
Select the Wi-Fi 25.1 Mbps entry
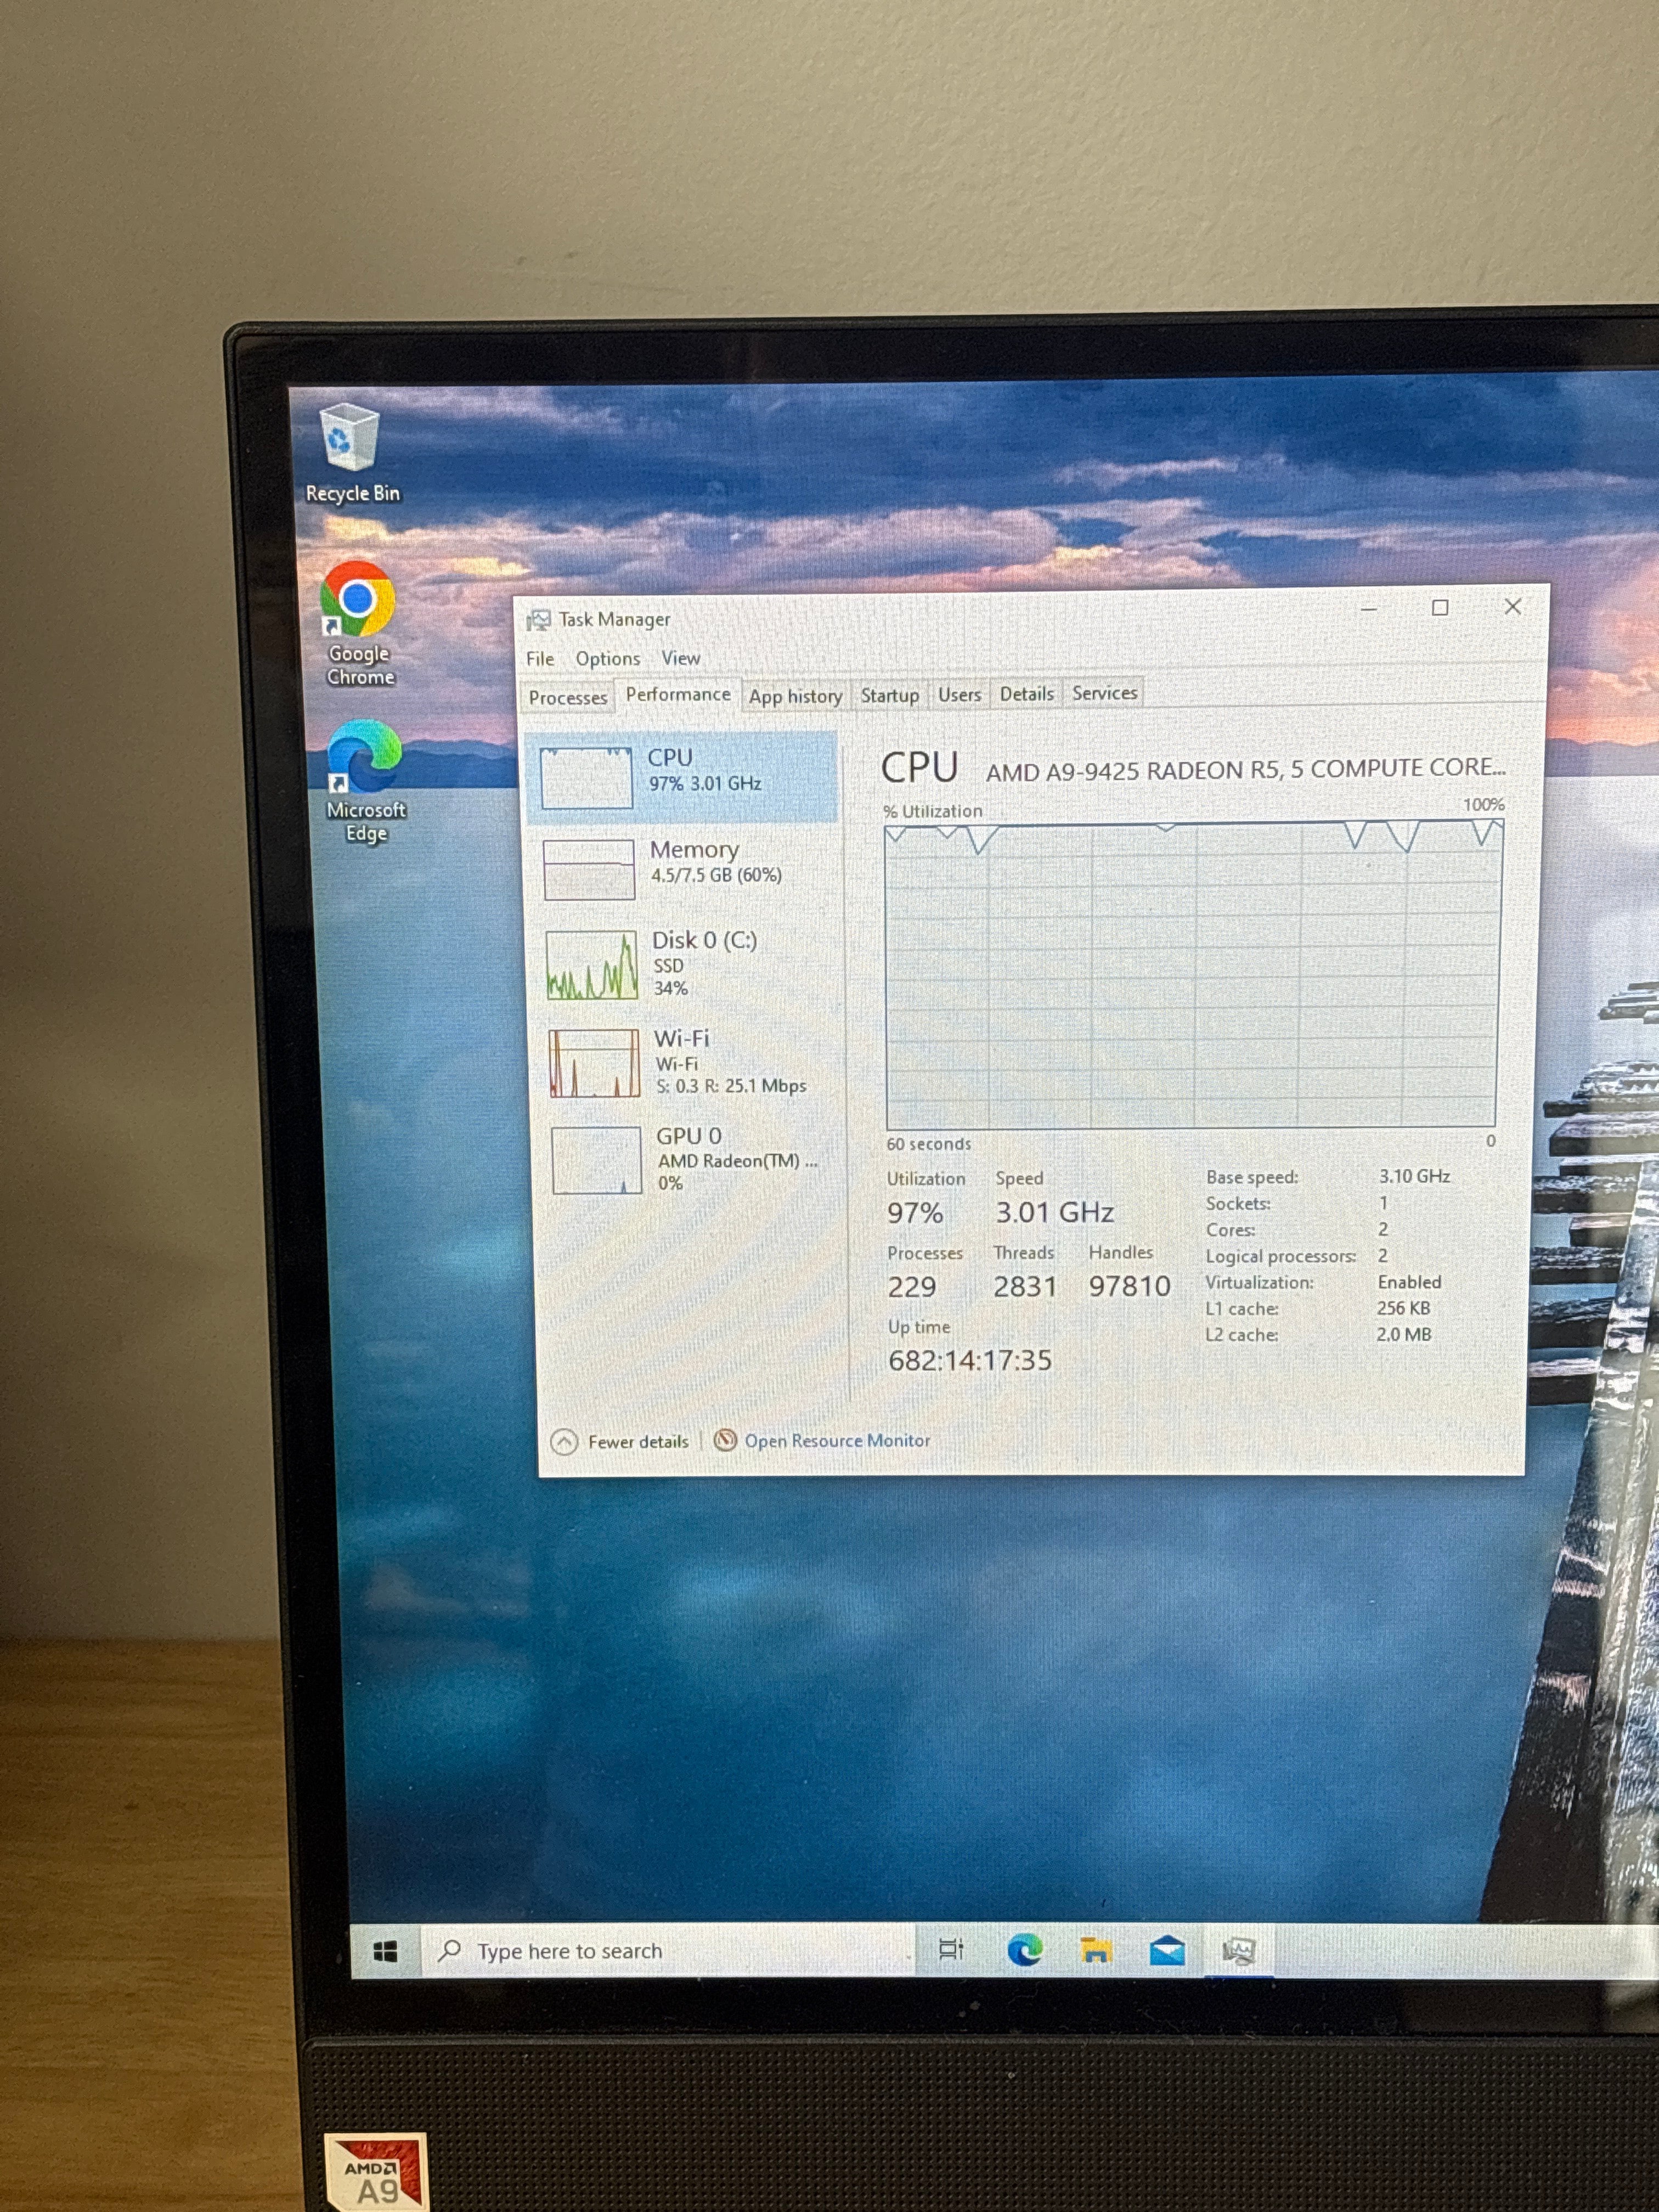pos(691,1062)
